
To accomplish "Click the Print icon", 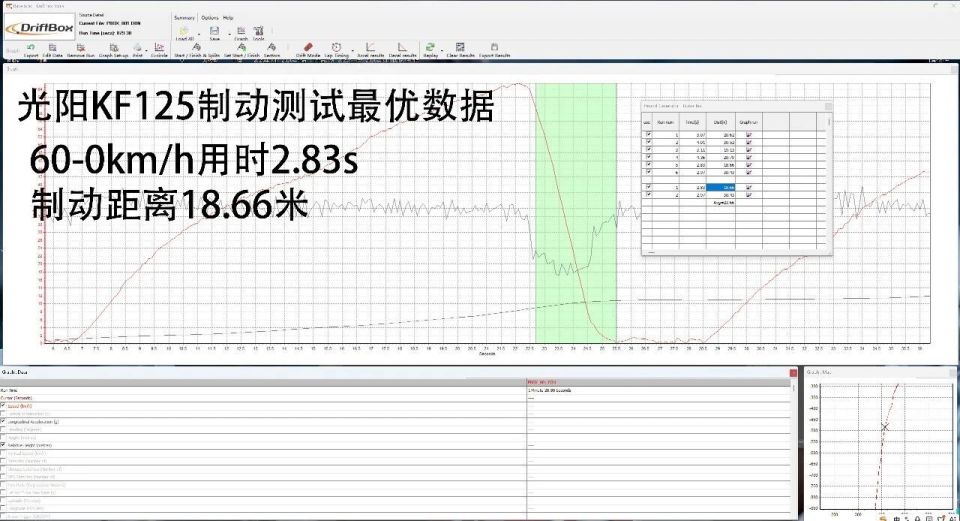I will (x=137, y=47).
